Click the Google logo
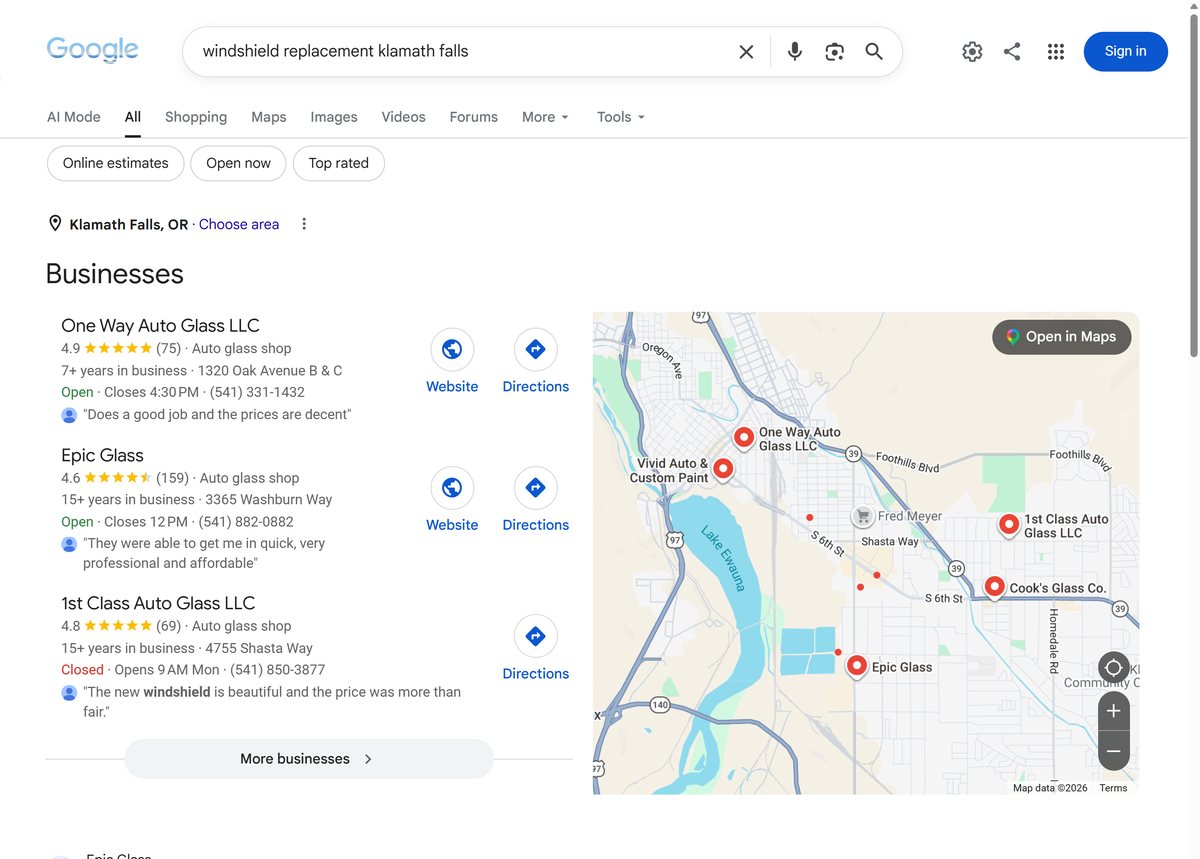This screenshot has width=1200, height=859. click(x=92, y=50)
